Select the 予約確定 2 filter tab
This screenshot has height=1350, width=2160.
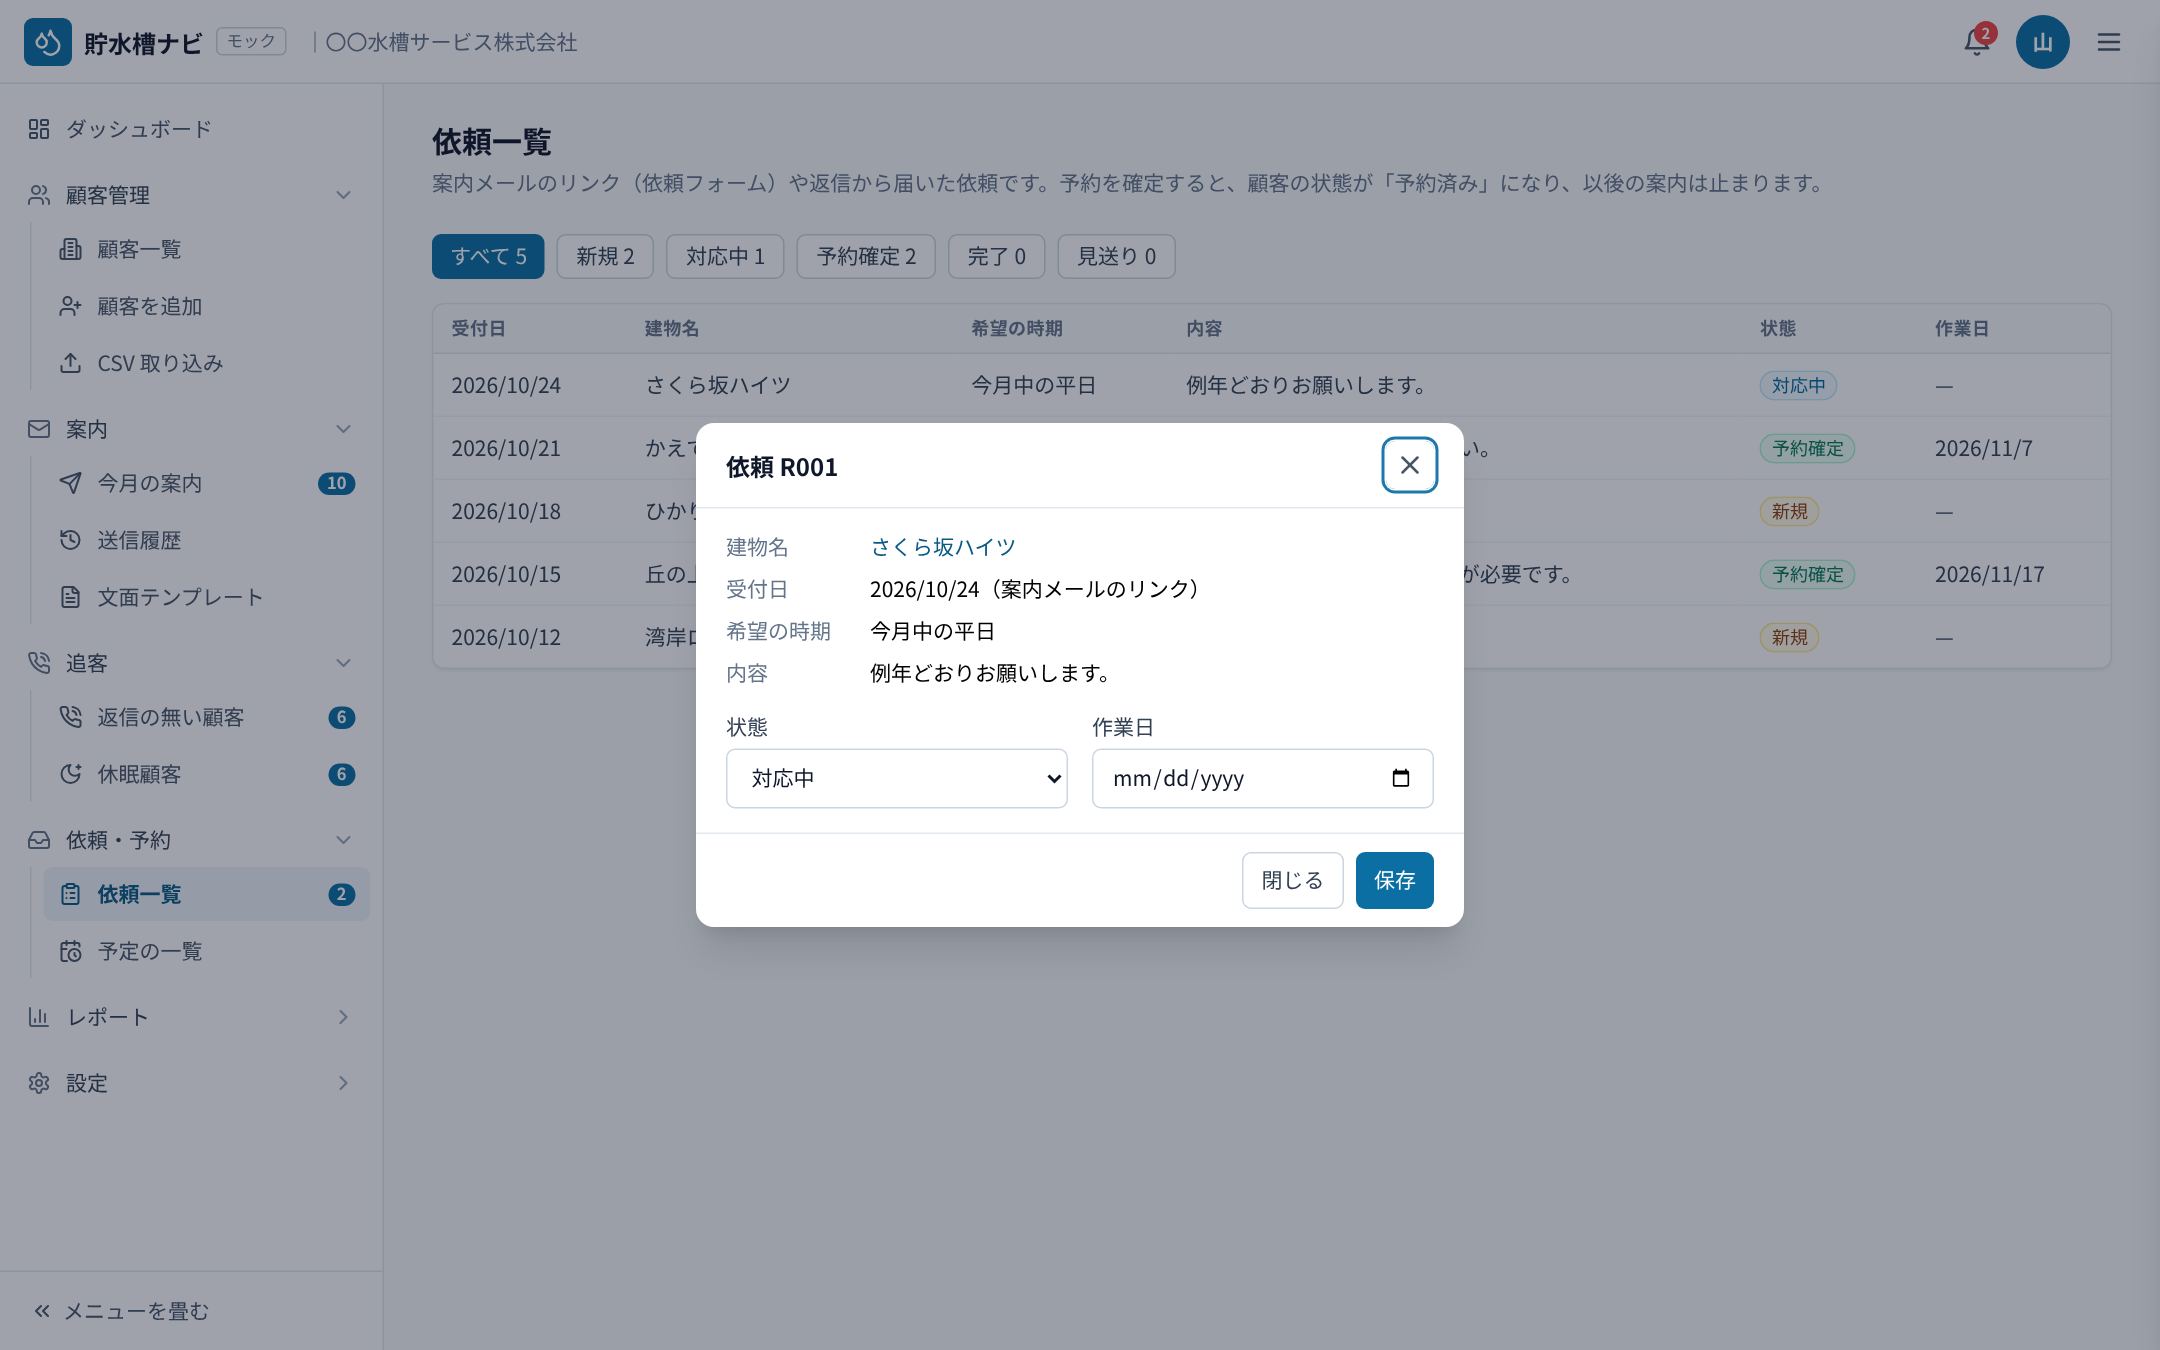(x=866, y=256)
